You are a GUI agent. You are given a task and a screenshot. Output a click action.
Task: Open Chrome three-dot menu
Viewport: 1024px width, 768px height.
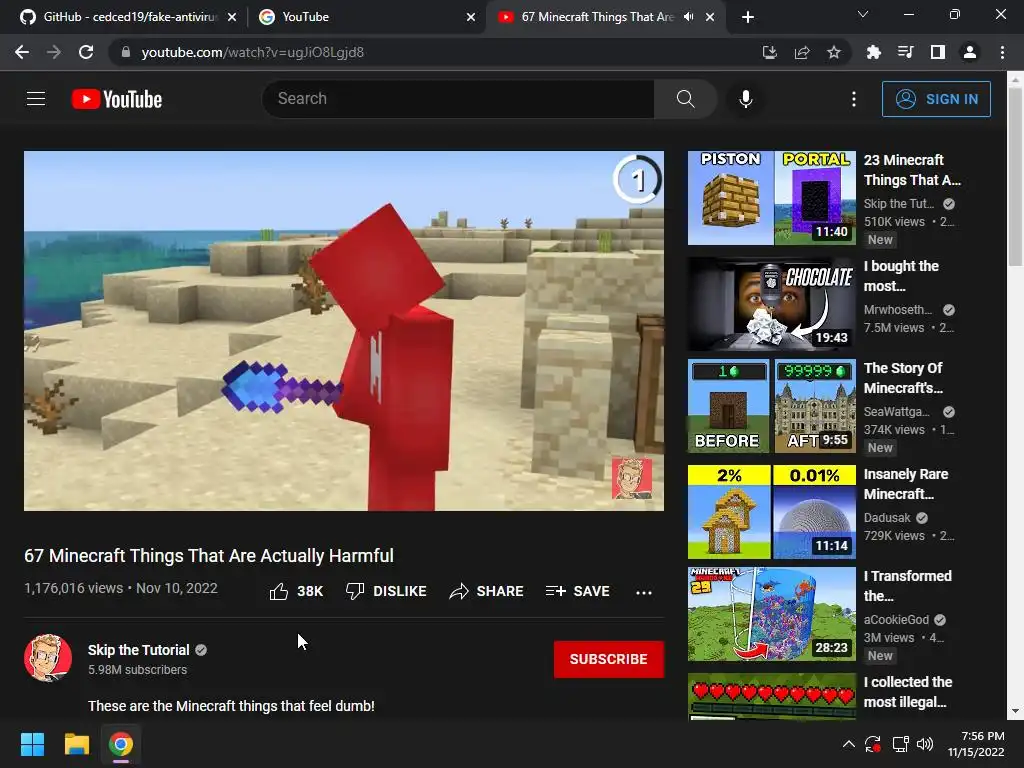[x=1002, y=52]
